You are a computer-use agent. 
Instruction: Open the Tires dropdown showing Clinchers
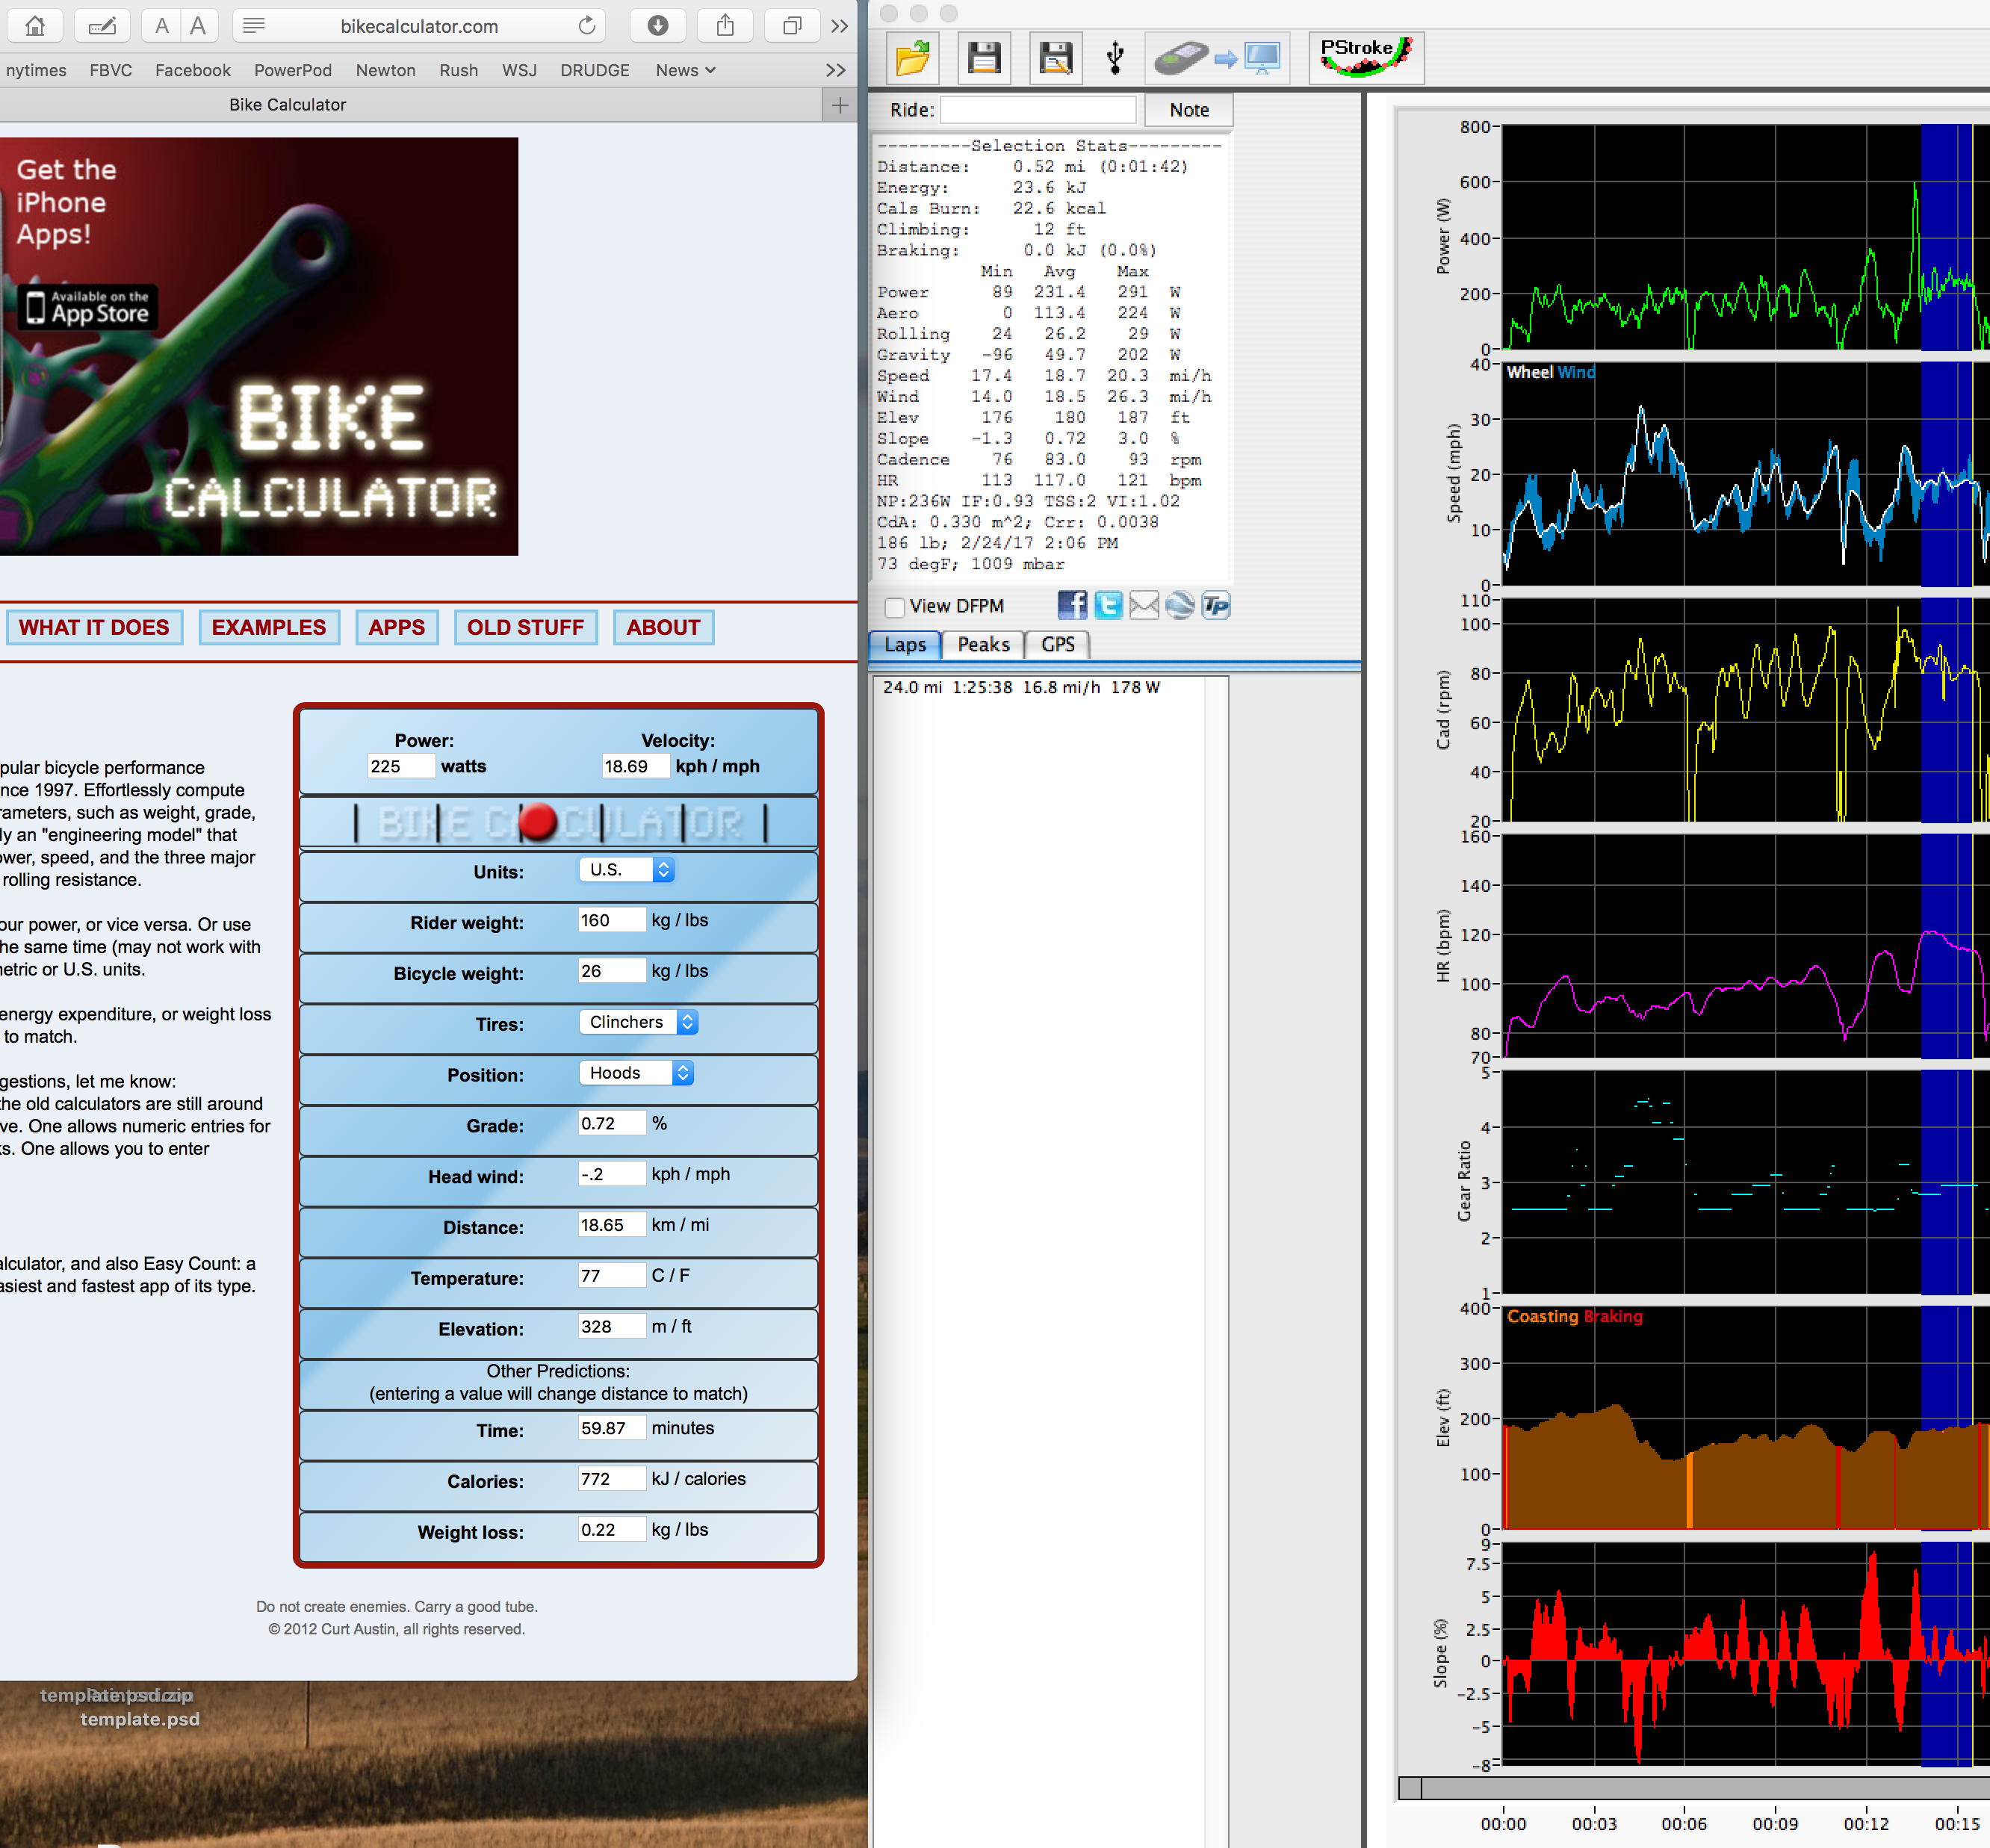click(x=638, y=1022)
